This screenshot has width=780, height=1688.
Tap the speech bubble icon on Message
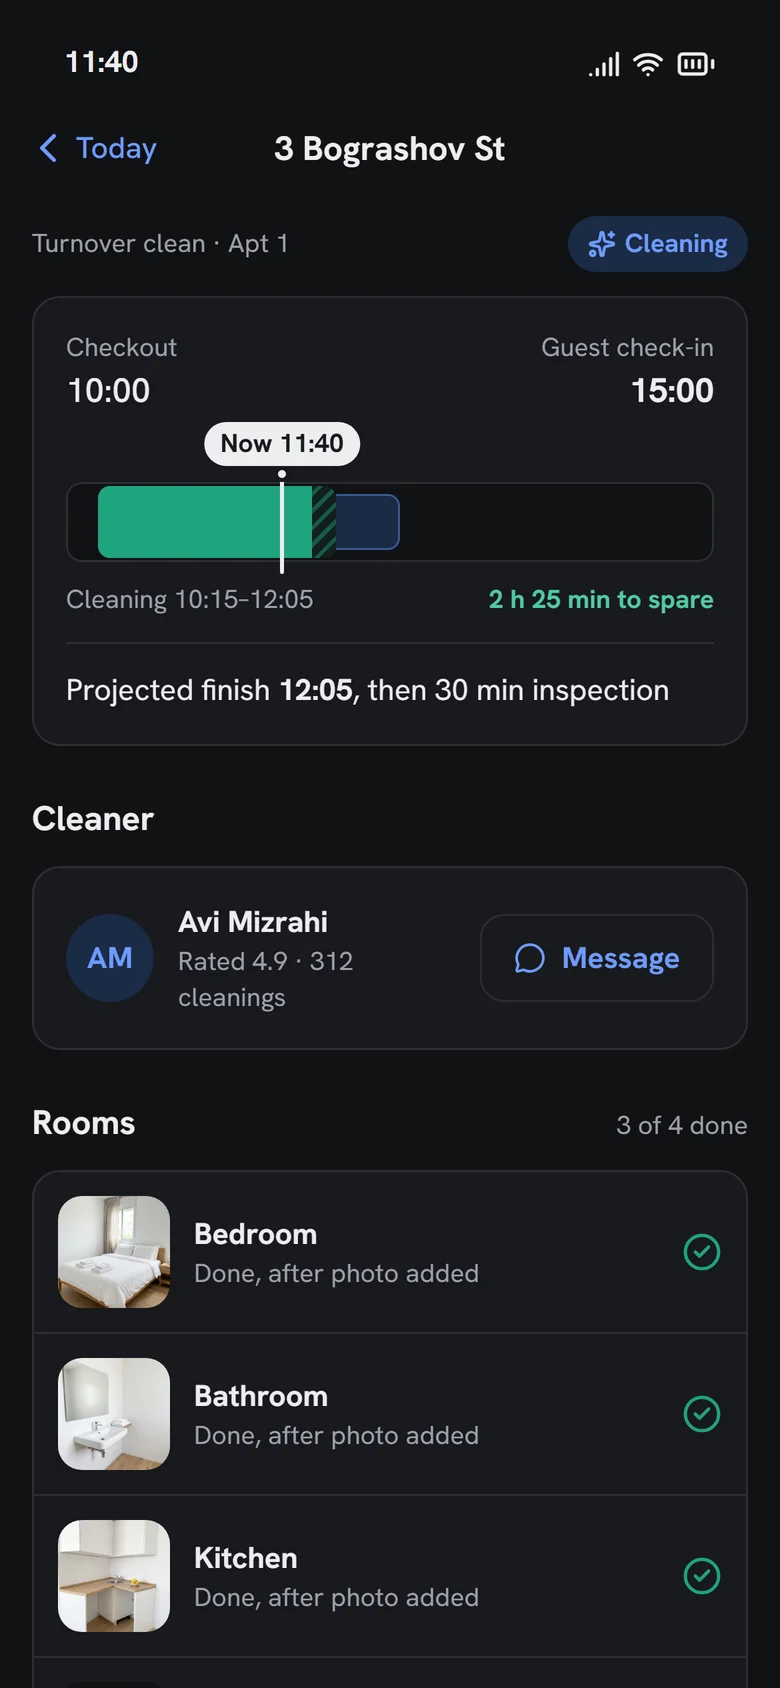point(529,958)
